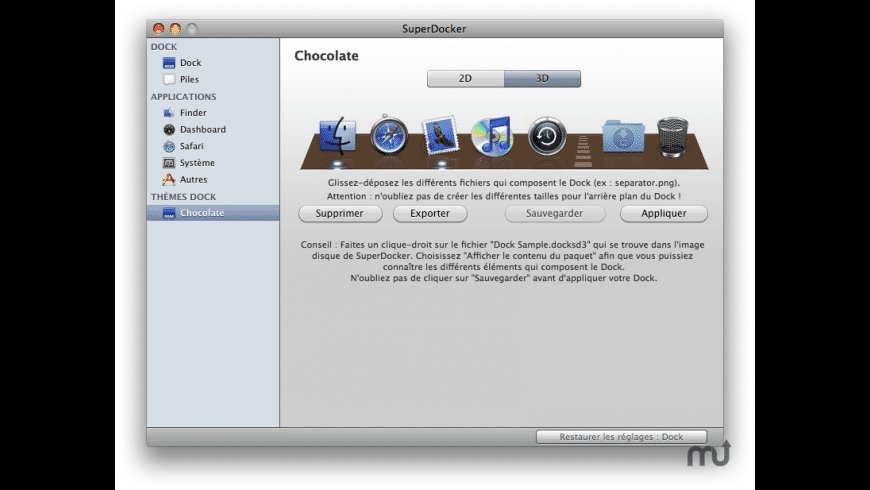Click the Chocolate theme icon in sidebar
The image size is (870, 490).
point(169,213)
